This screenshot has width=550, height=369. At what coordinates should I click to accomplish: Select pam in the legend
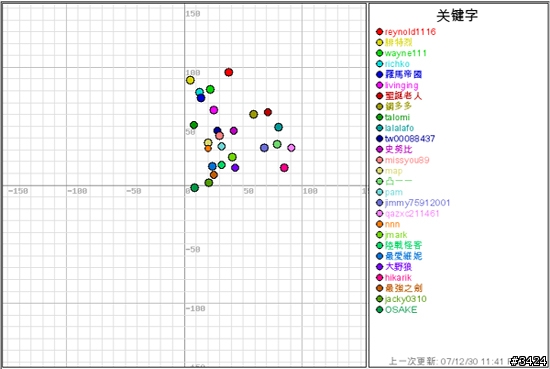(389, 192)
